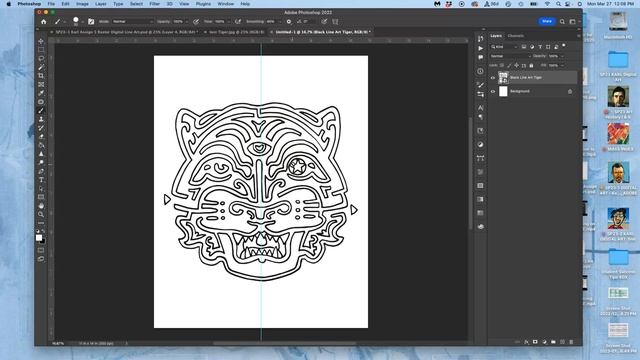
Task: Hide the Black Line Art Tiger layer
Action: 493,78
